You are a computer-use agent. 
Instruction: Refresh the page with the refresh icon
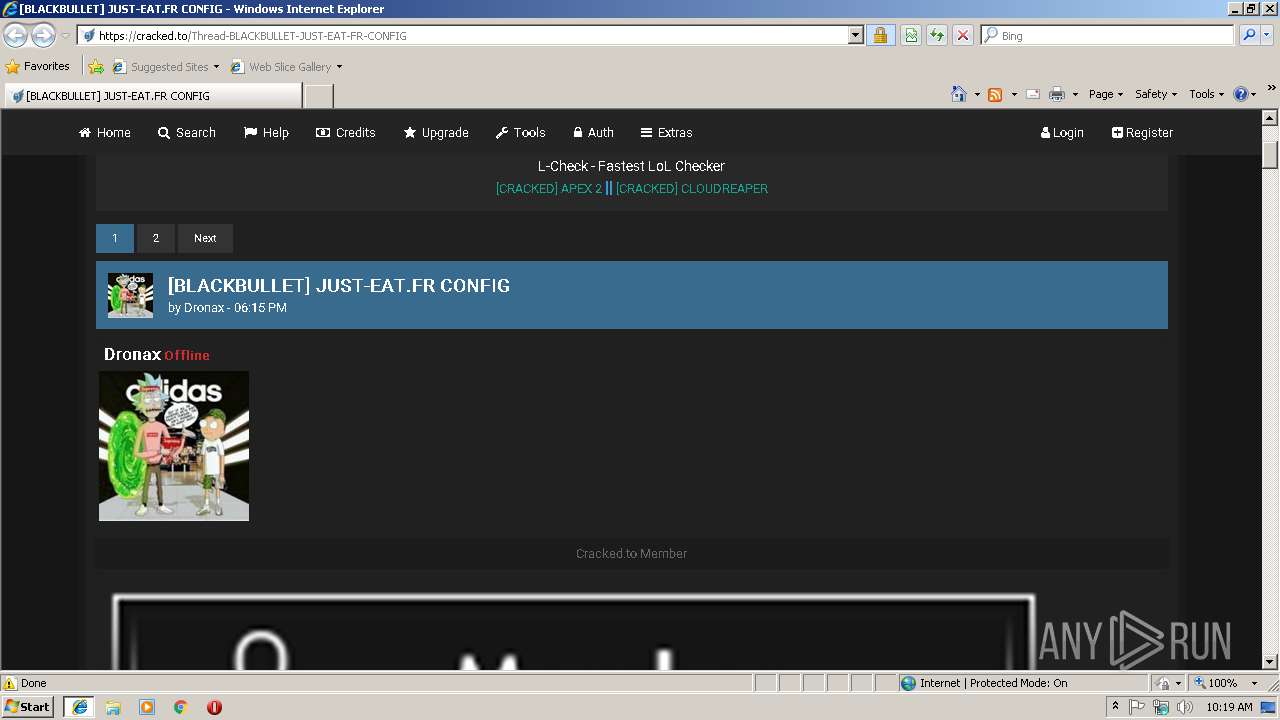(937, 35)
